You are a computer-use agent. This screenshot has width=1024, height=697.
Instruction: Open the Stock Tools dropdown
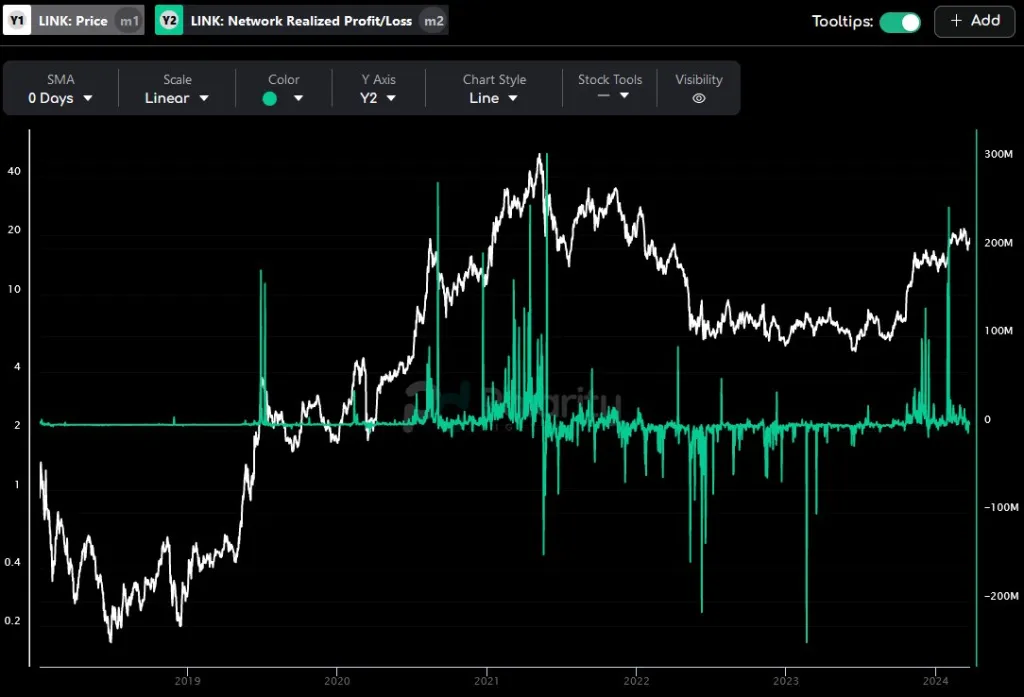click(610, 96)
